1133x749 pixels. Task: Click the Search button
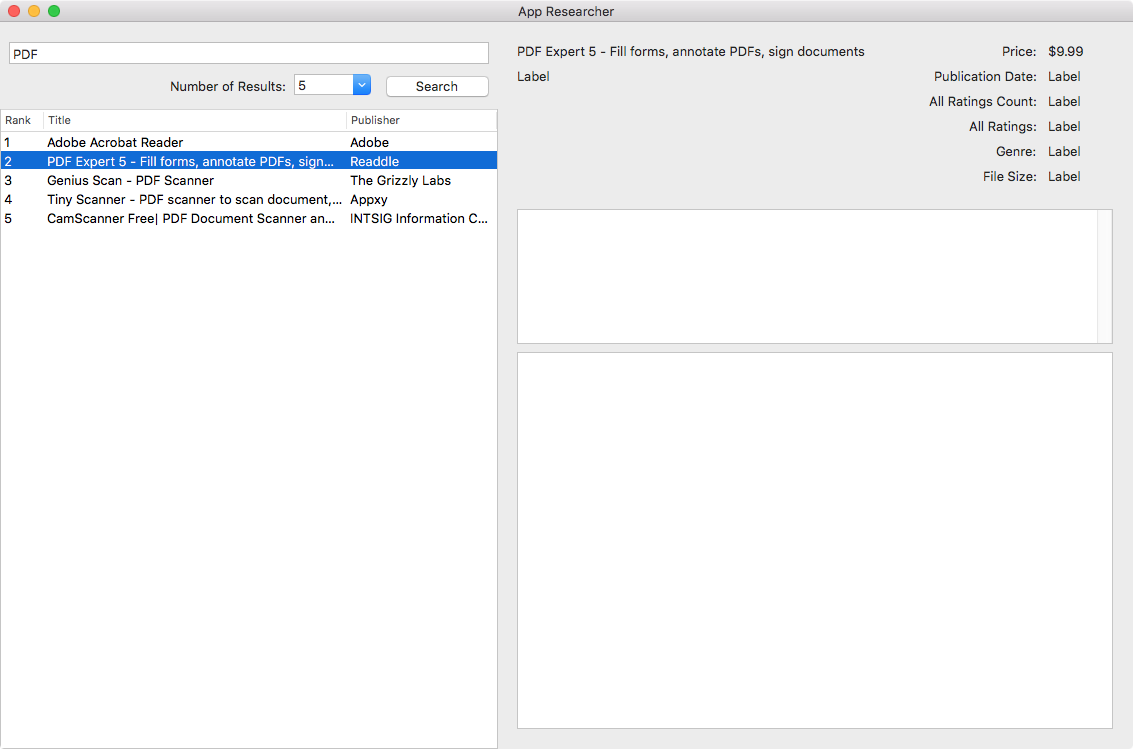pos(437,87)
